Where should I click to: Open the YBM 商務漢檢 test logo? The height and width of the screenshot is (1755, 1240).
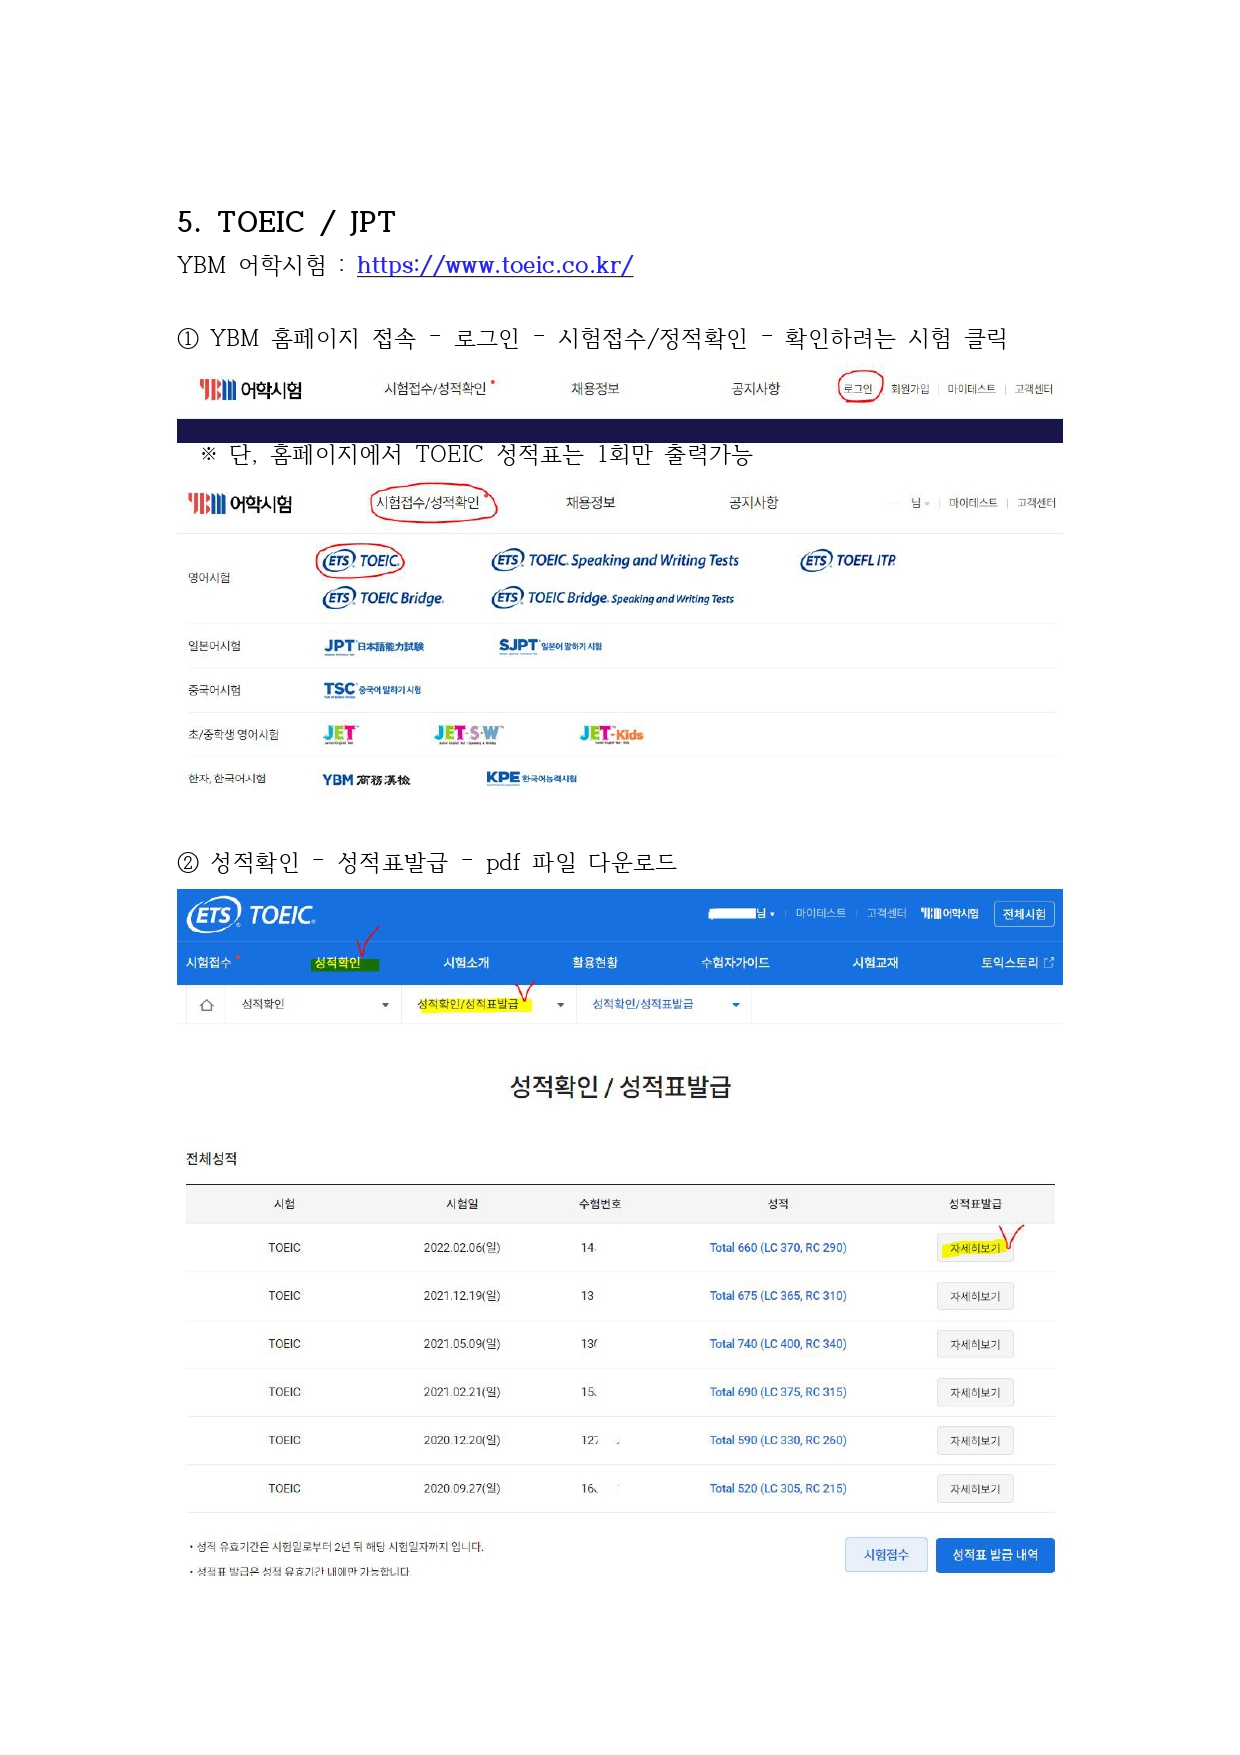coord(366,780)
